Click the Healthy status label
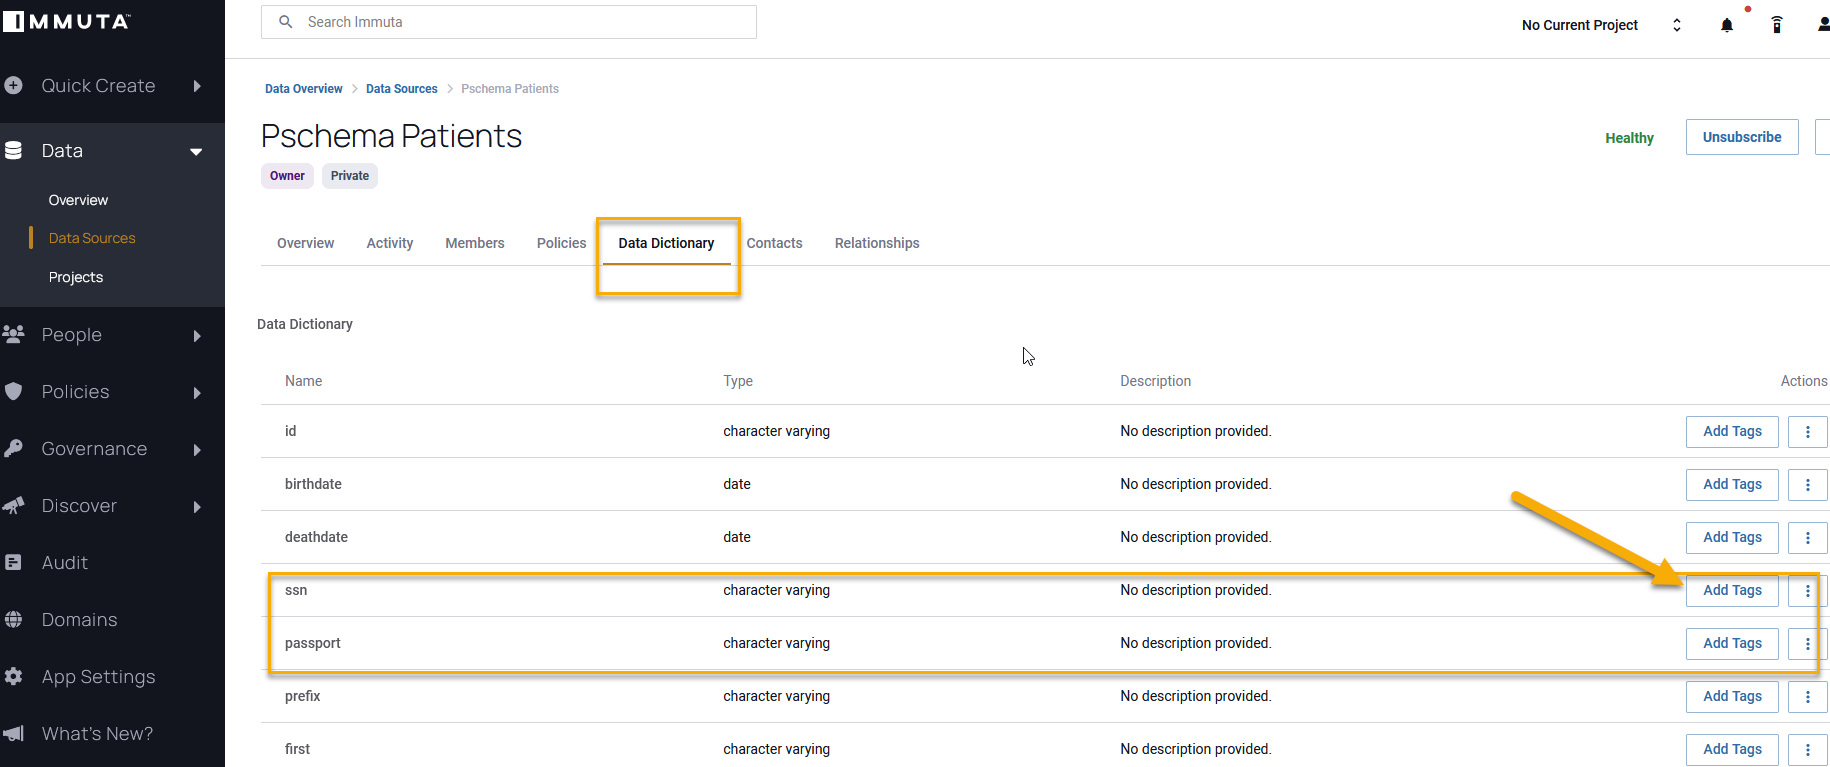The image size is (1830, 767). tap(1629, 138)
